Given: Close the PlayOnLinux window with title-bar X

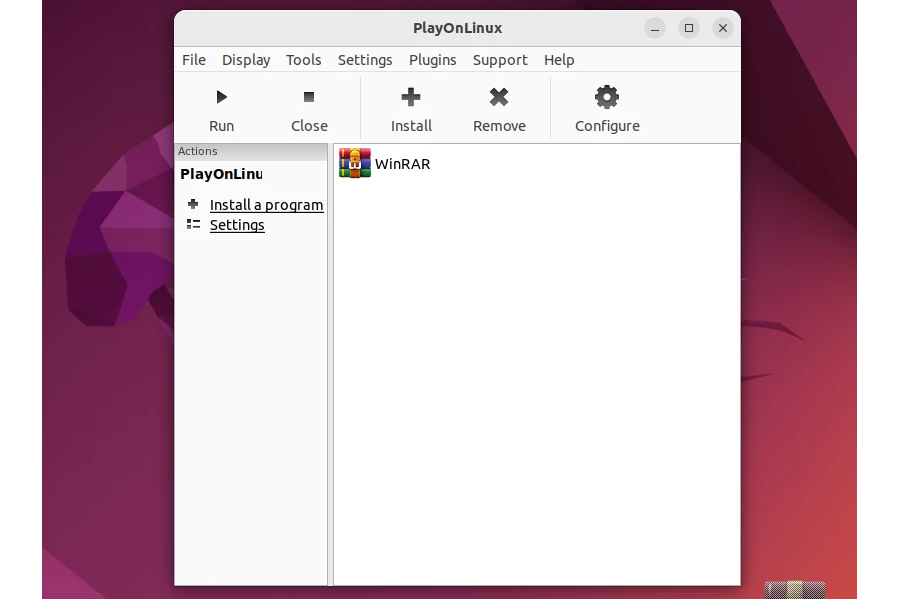Looking at the screenshot, I should 723,28.
